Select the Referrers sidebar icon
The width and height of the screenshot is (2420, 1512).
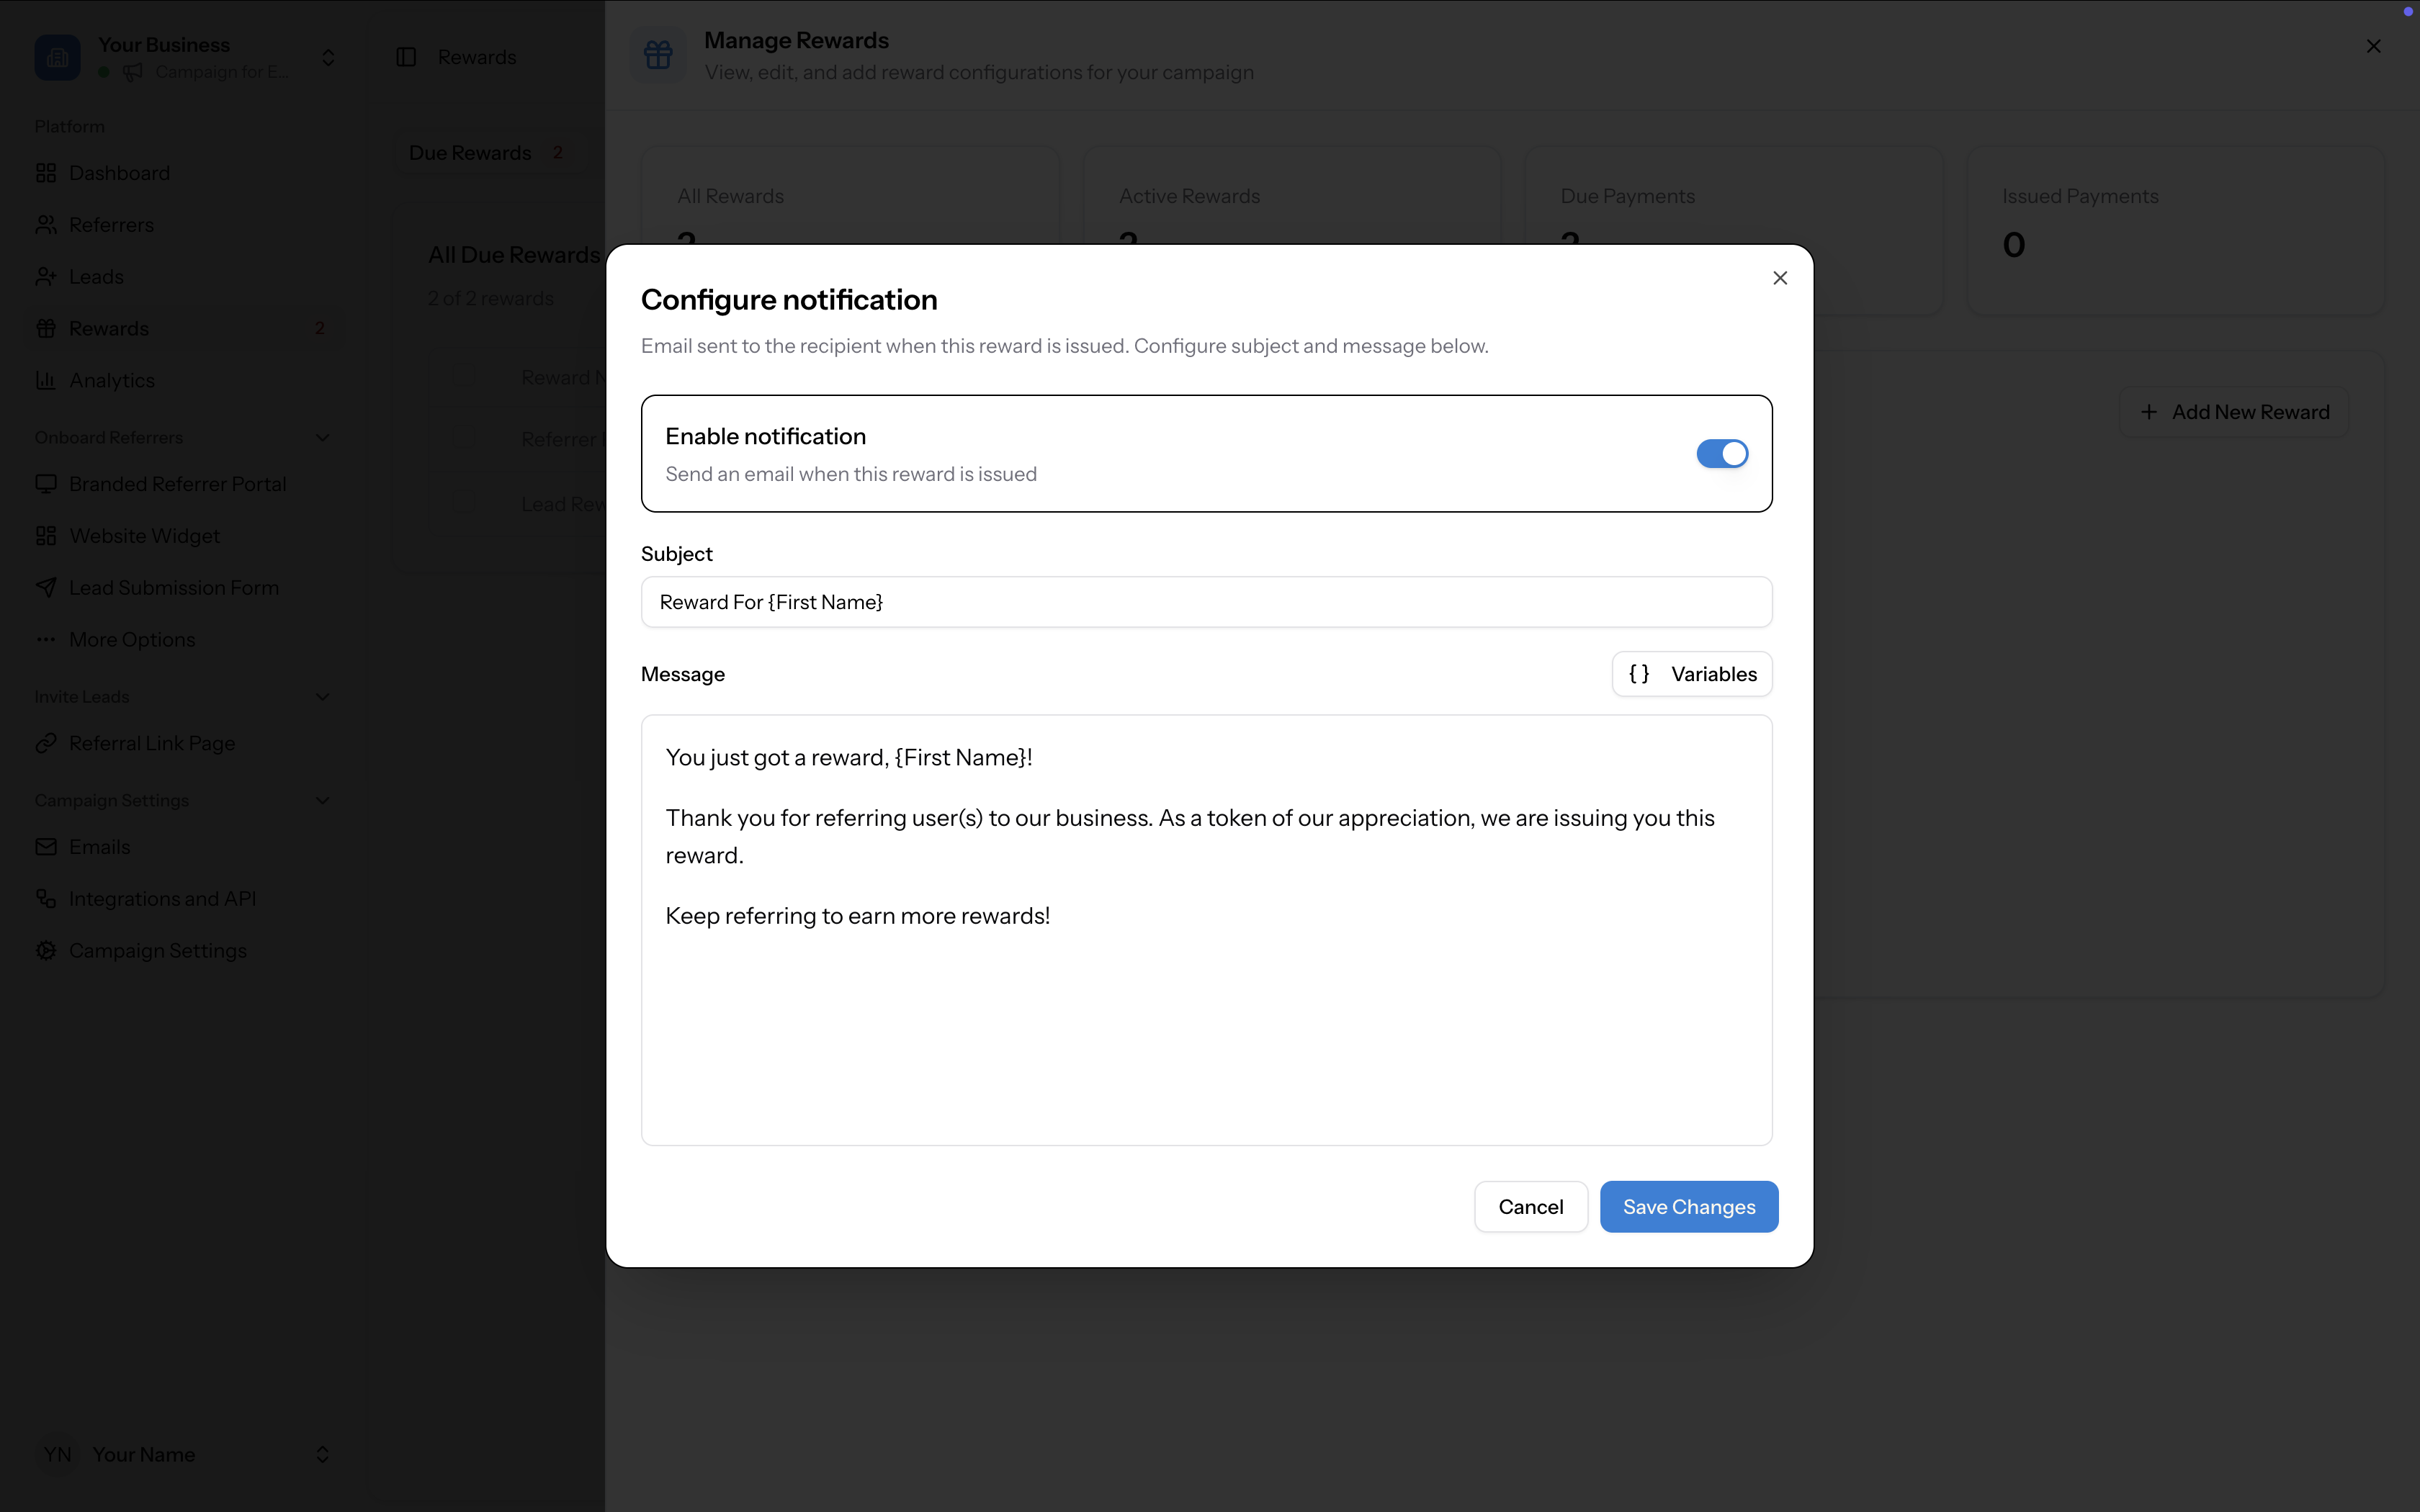coord(46,224)
